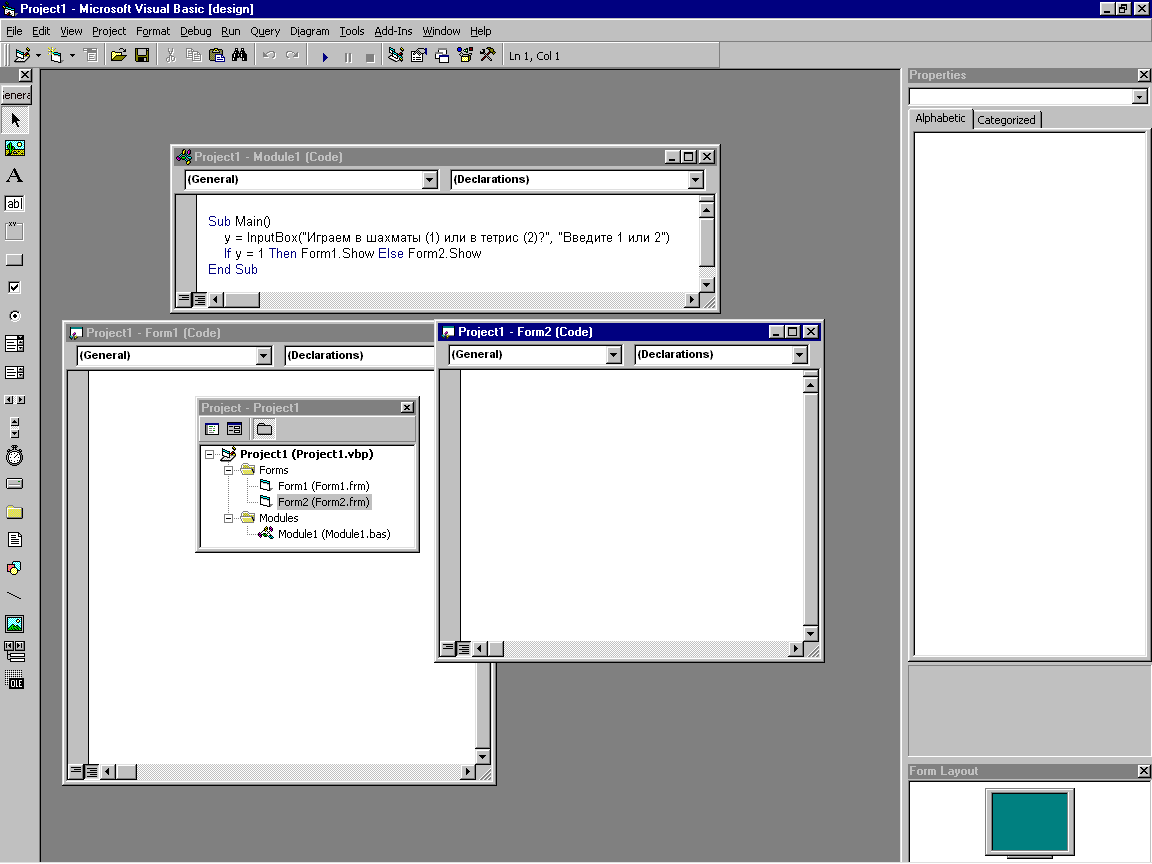Image resolution: width=1152 pixels, height=864 pixels.
Task: Switch to Alphabetic properties tab
Action: point(940,118)
